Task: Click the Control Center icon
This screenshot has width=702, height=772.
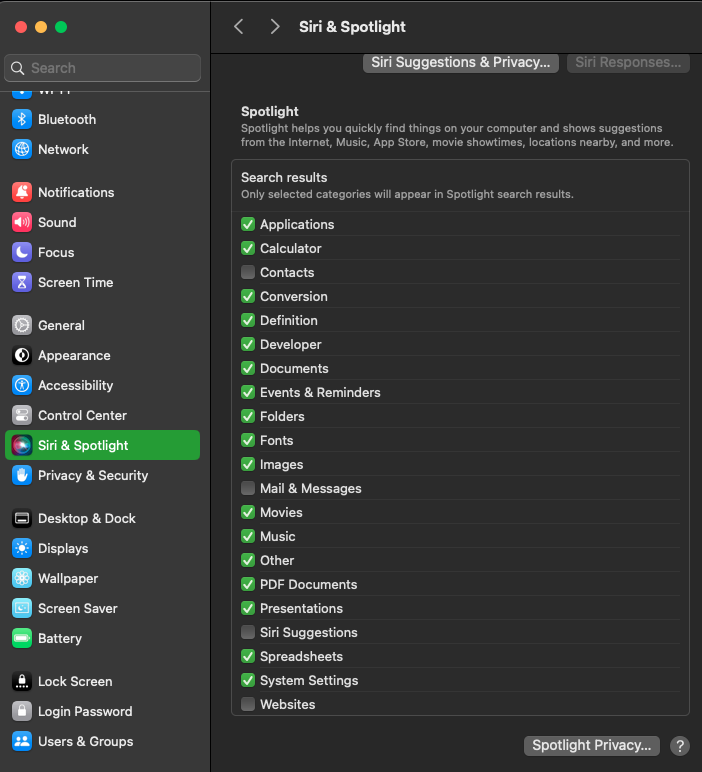Action: [x=22, y=415]
